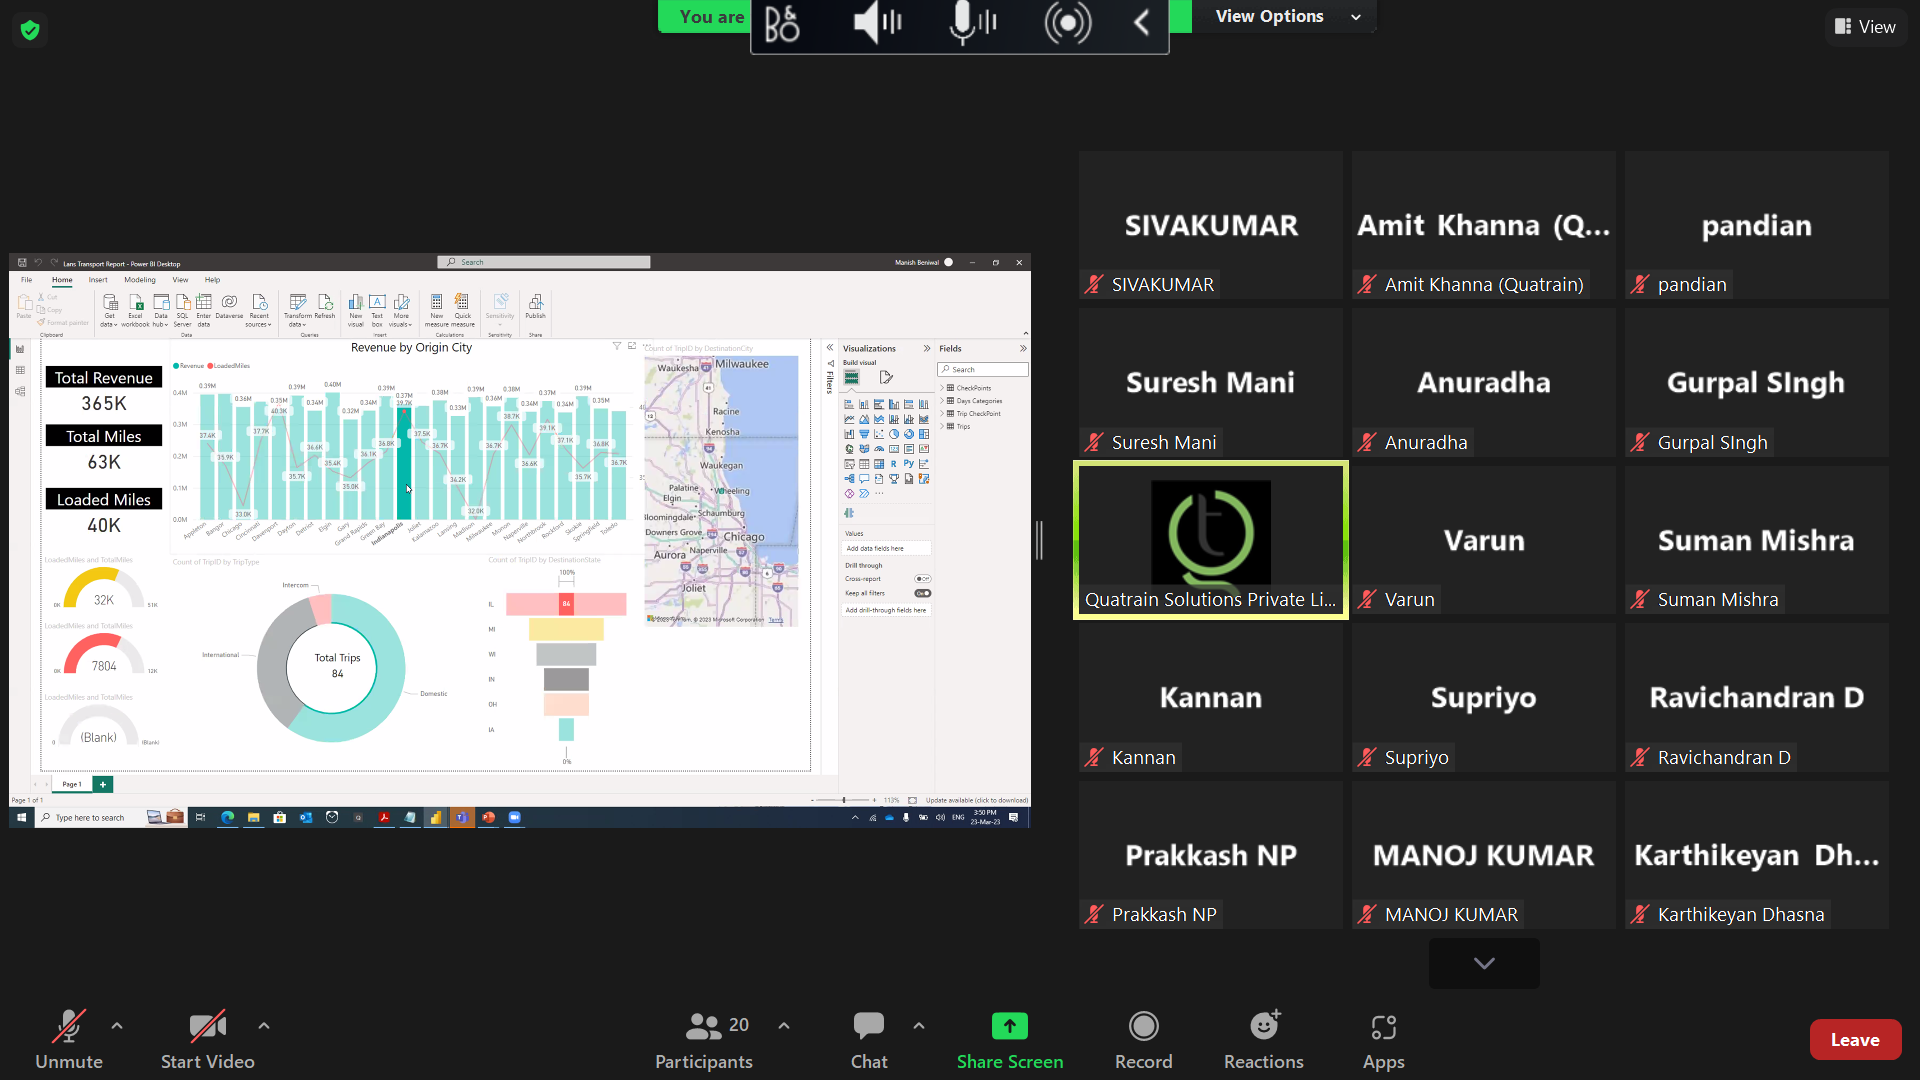Expand the Days Categories table in Fields
The height and width of the screenshot is (1080, 1920).
click(x=942, y=400)
